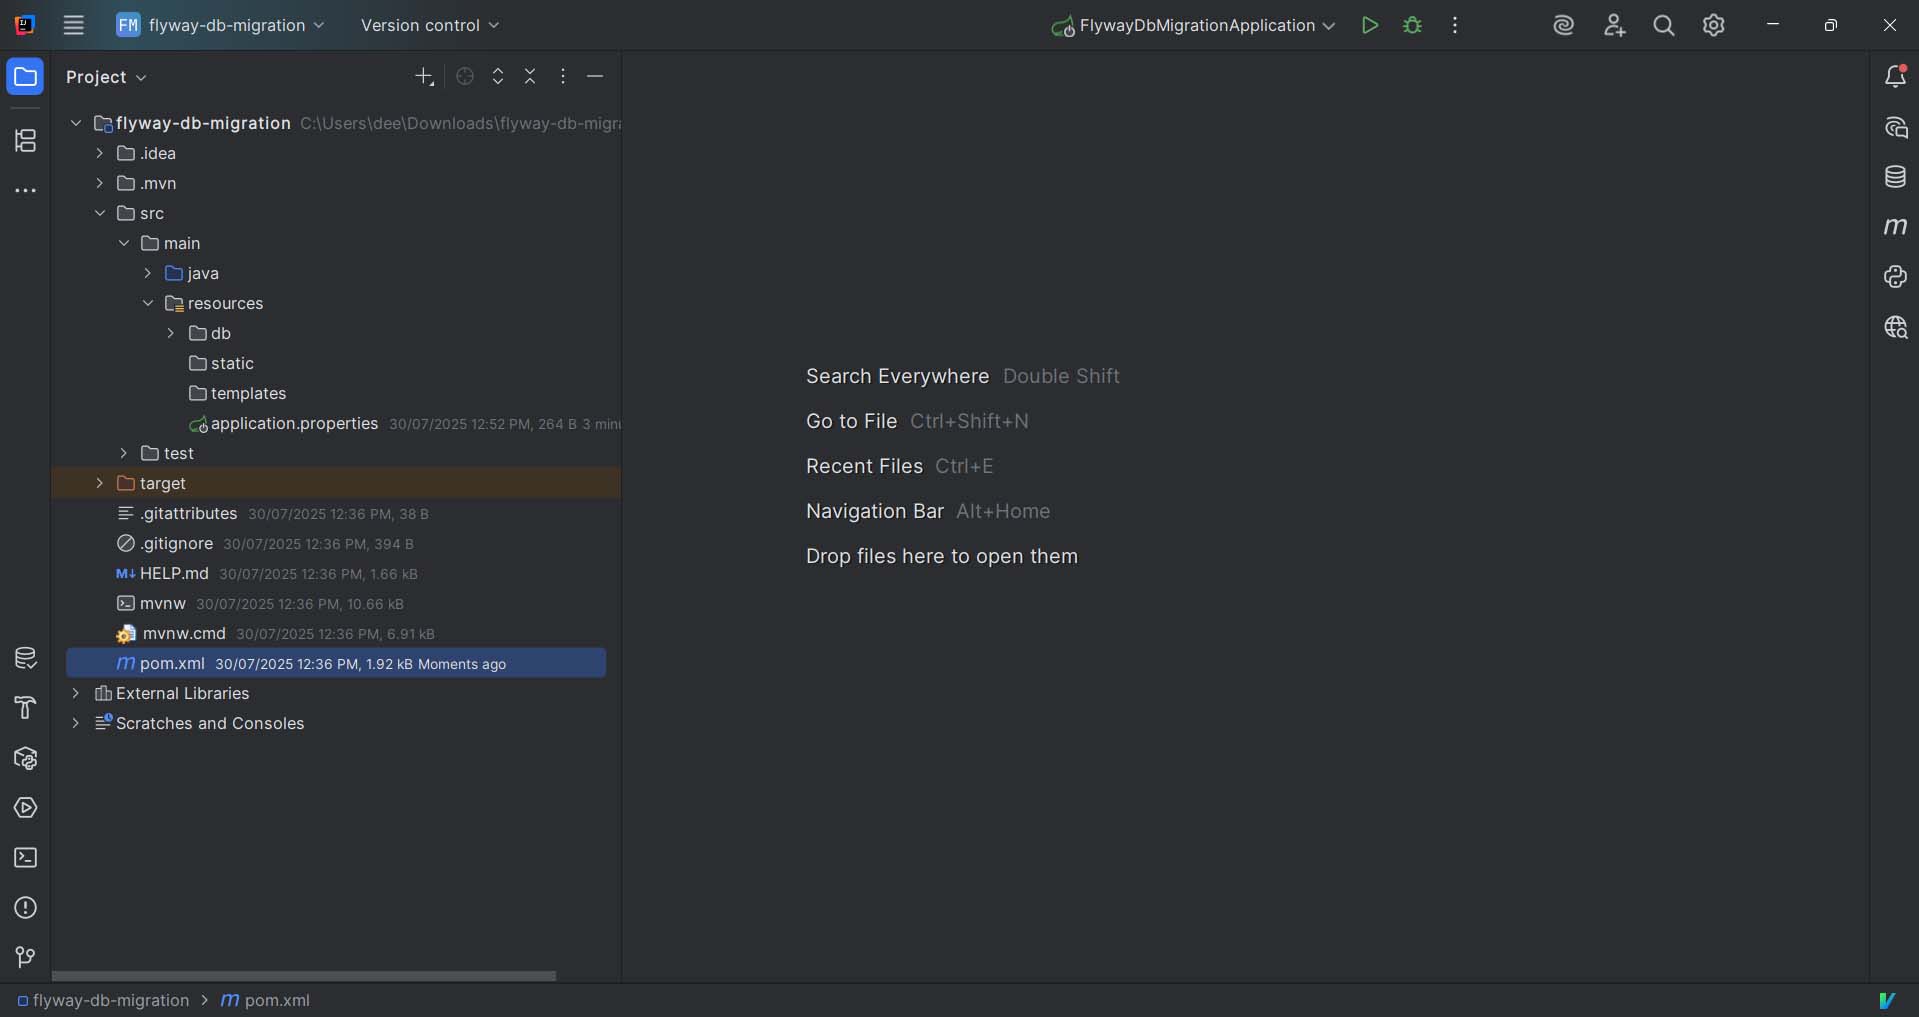1919x1017 pixels.
Task: Open the Persistence tool window
Action: click(26, 658)
